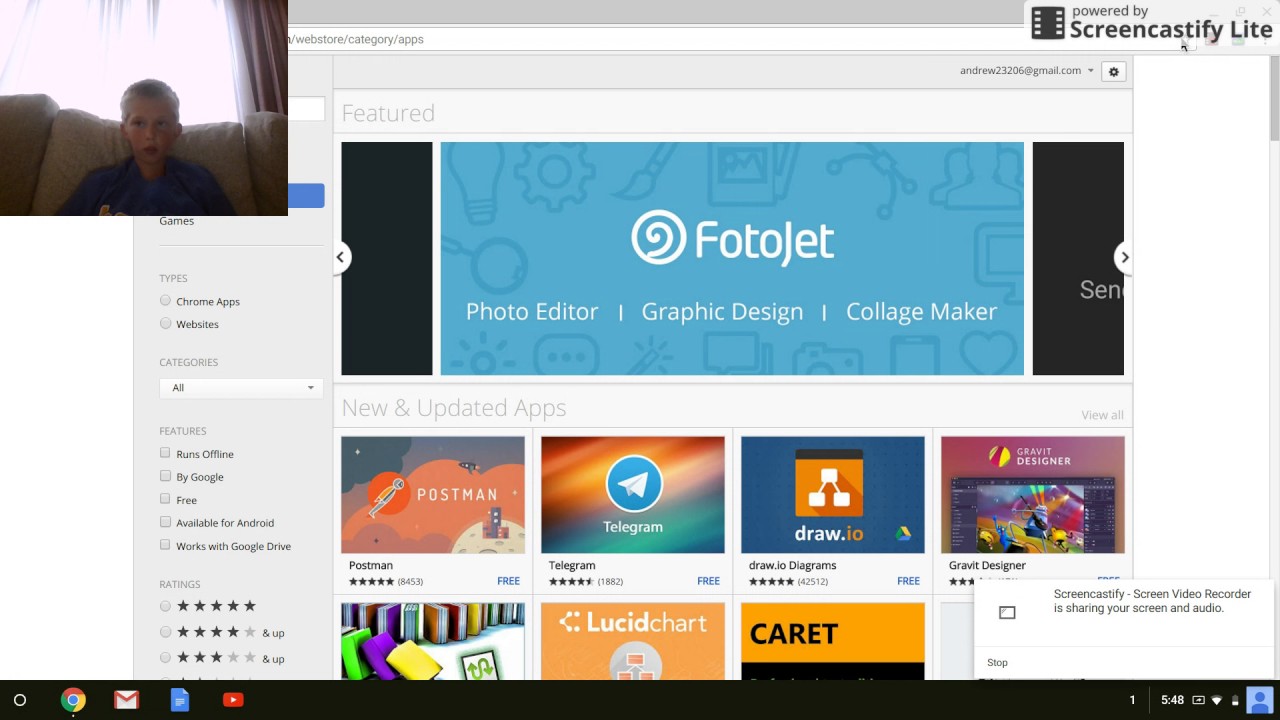Viewport: 1280px width, 720px height.
Task: Open Google Docs from the shelf
Action: point(180,700)
